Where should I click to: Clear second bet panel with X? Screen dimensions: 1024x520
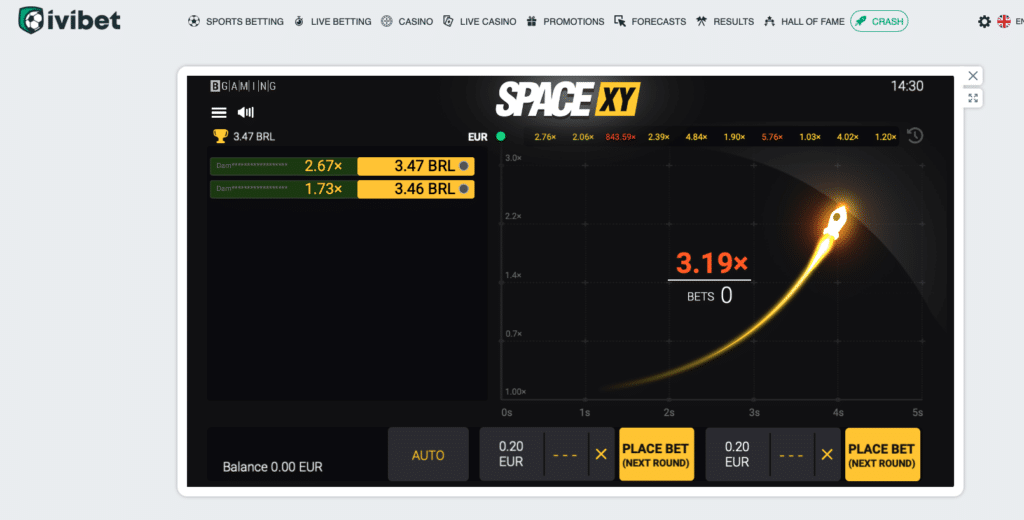coord(827,454)
